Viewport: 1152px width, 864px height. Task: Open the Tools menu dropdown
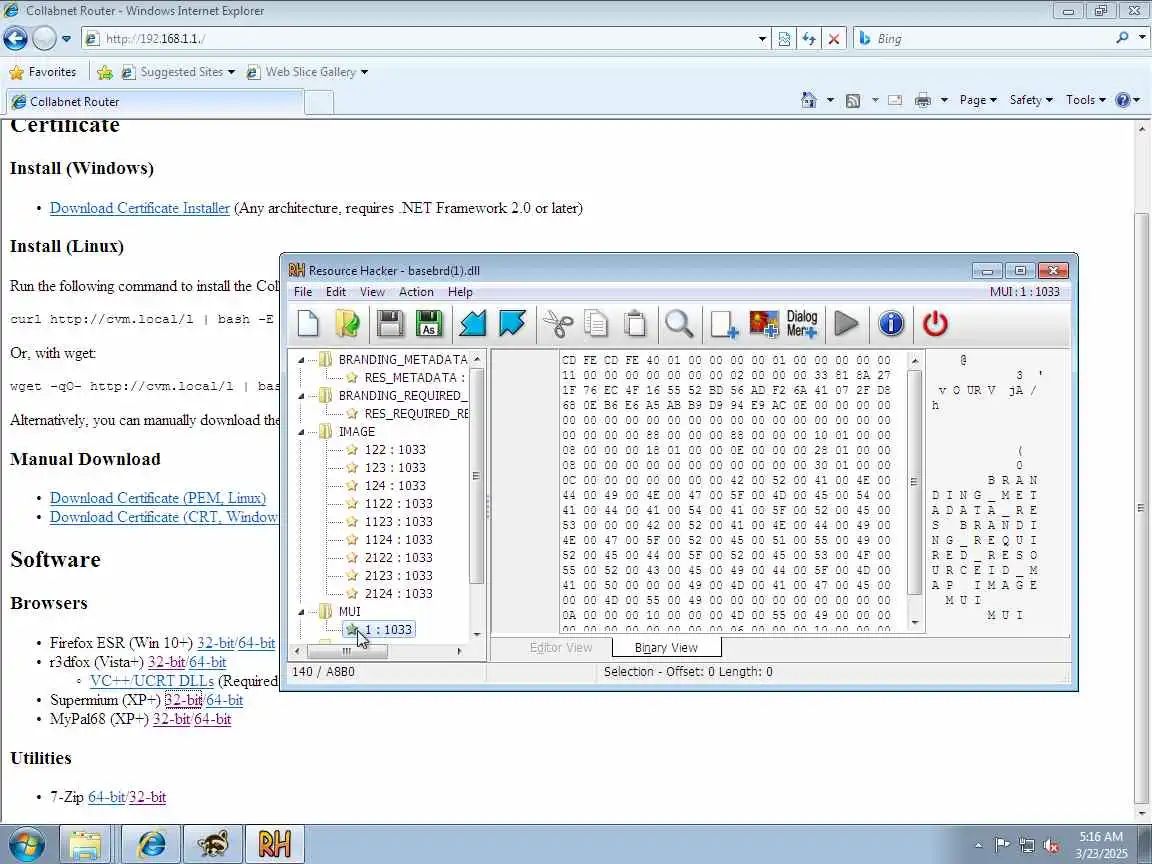[1086, 100]
